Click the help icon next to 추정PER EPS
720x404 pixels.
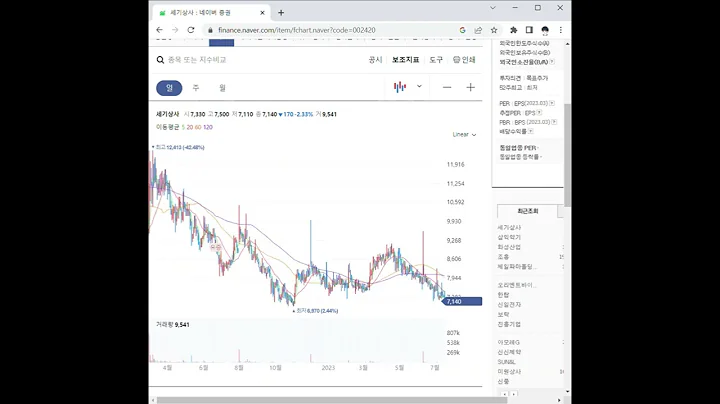coord(539,112)
